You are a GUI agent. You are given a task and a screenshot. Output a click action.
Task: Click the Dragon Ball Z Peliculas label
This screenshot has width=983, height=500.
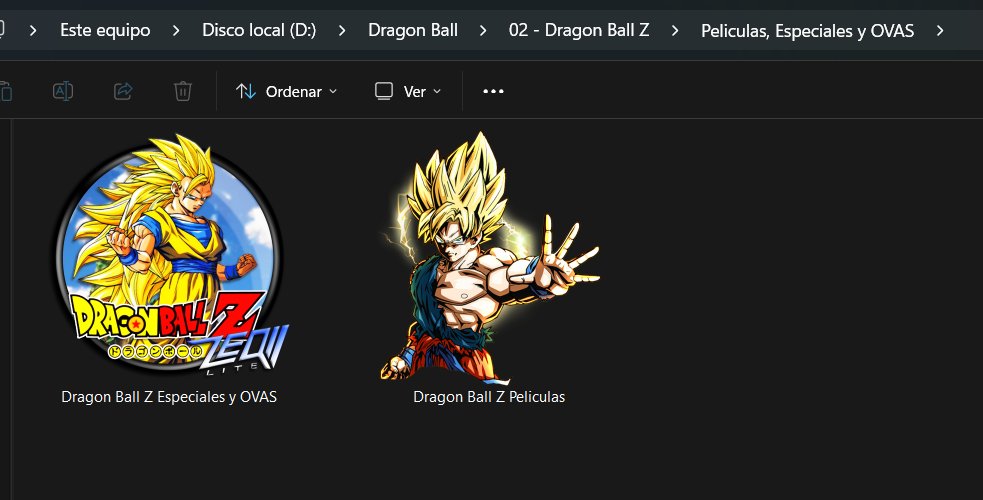[489, 397]
